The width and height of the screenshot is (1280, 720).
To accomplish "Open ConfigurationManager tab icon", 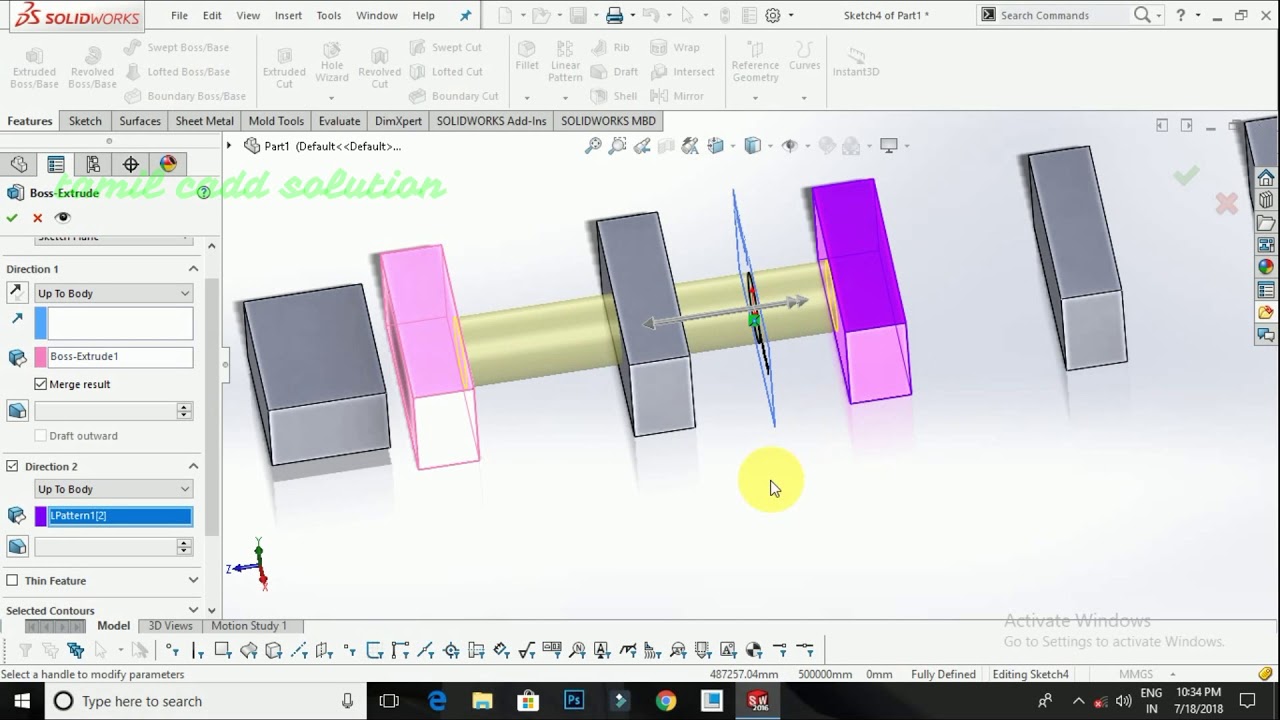I will coord(93,164).
